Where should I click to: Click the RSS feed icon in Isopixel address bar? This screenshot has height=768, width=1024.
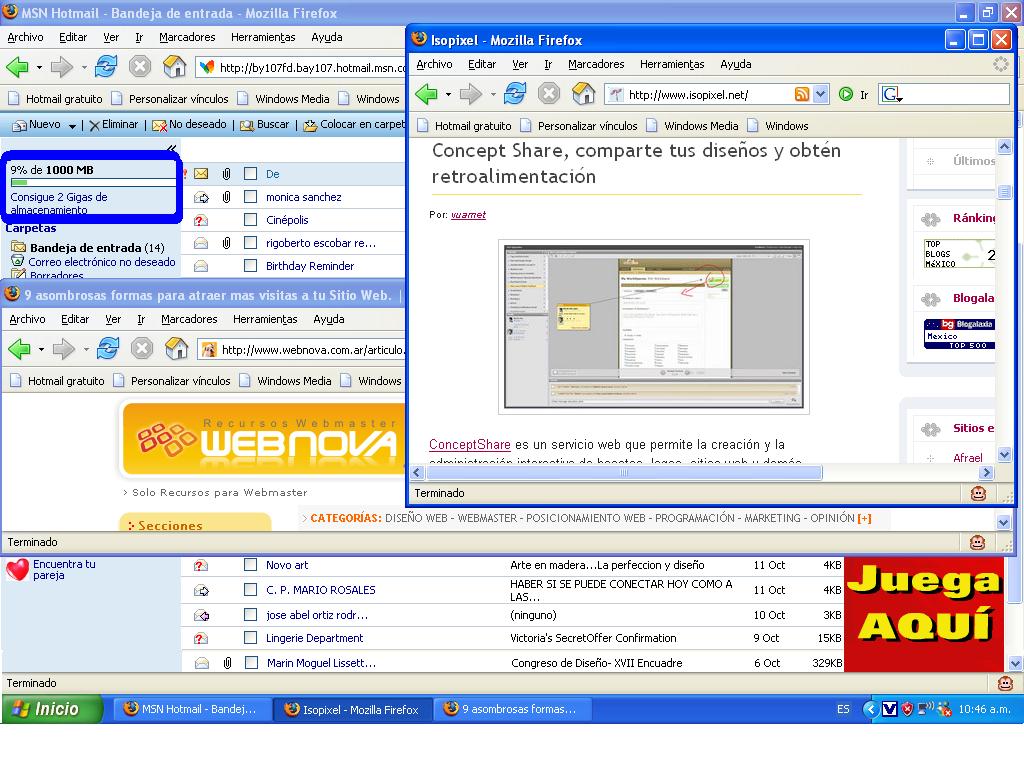802,94
